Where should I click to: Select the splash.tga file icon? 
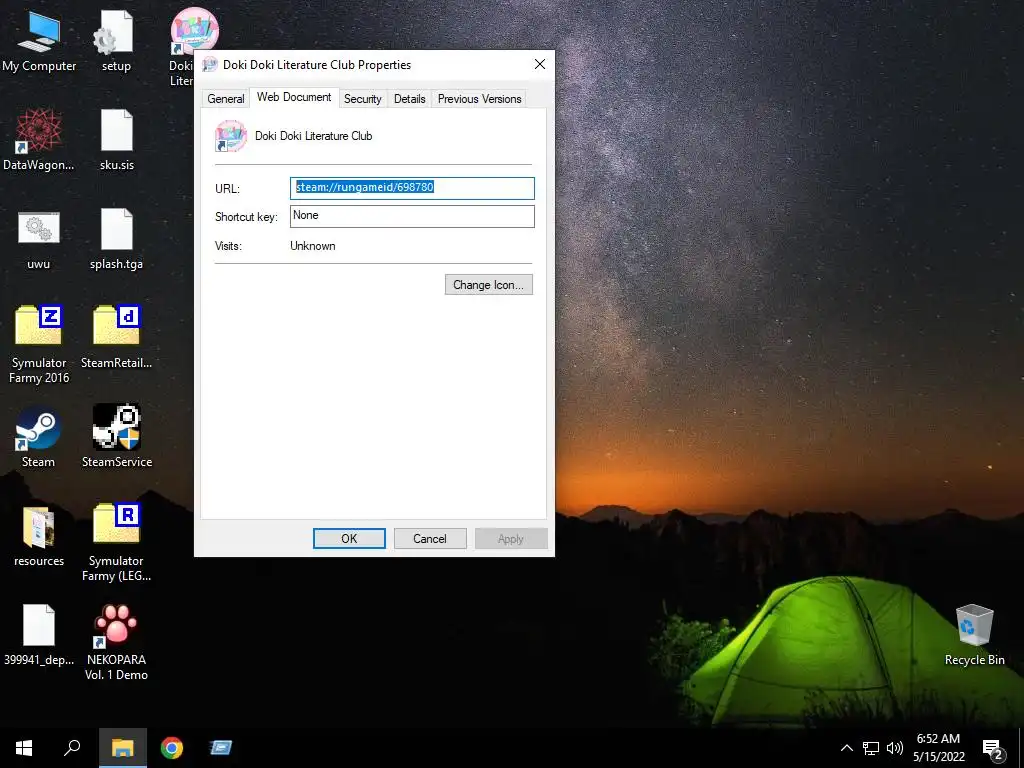point(116,238)
